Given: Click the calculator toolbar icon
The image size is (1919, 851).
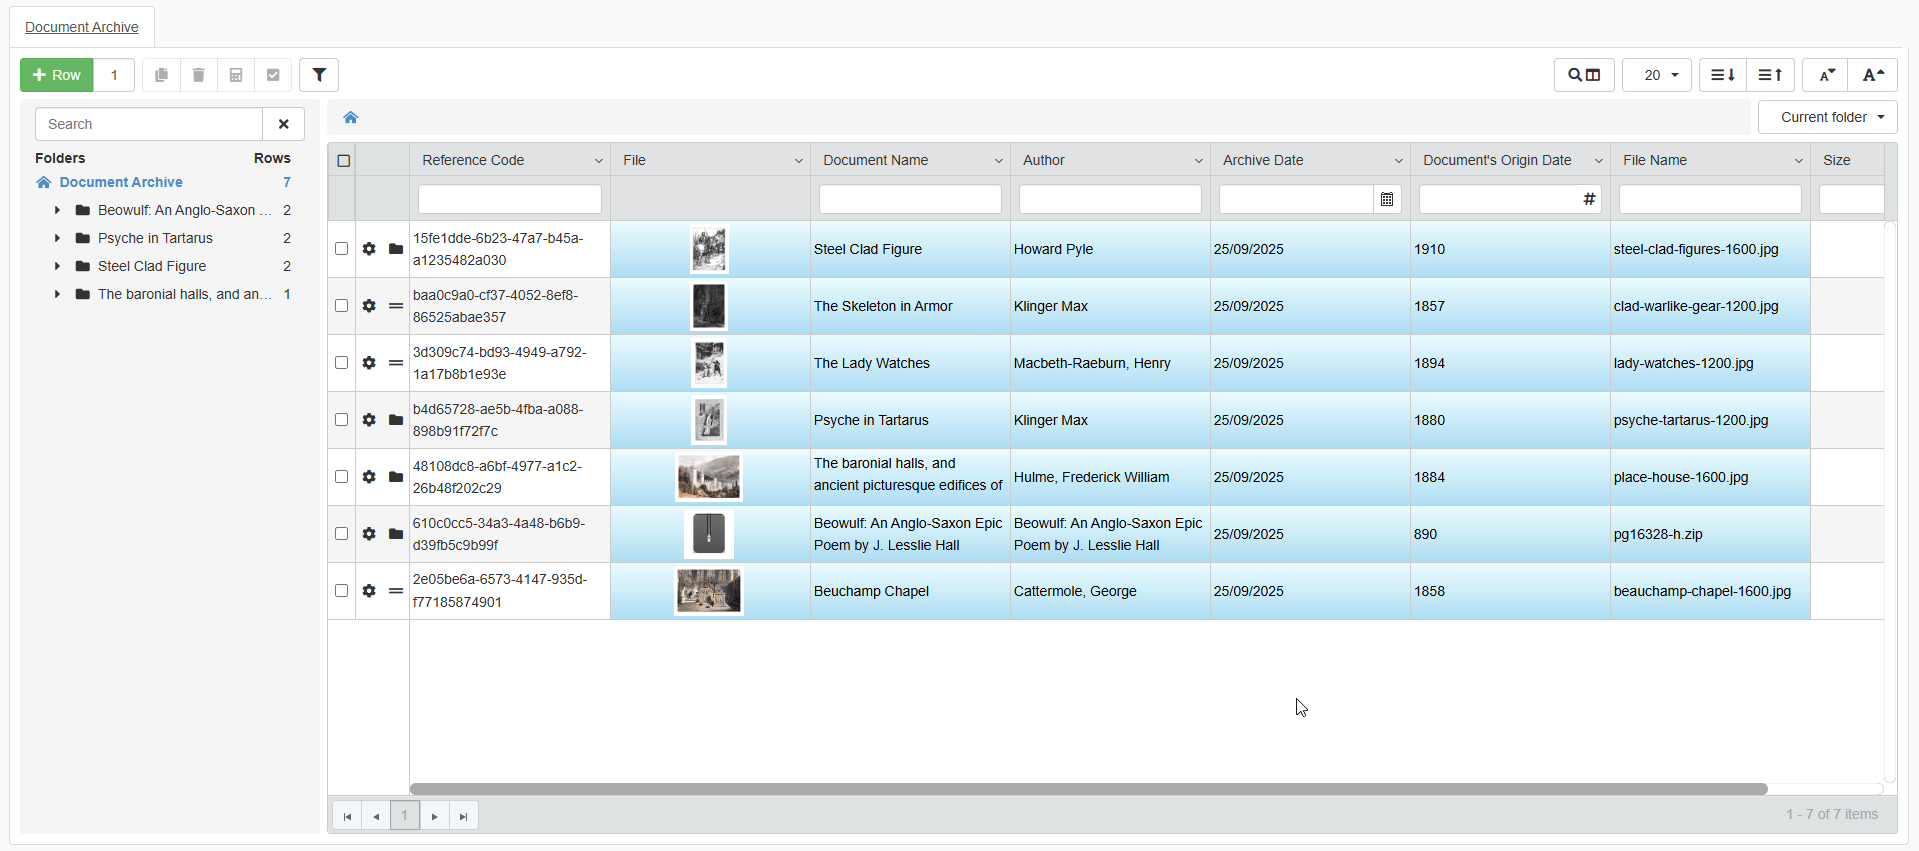Looking at the screenshot, I should click(x=236, y=75).
